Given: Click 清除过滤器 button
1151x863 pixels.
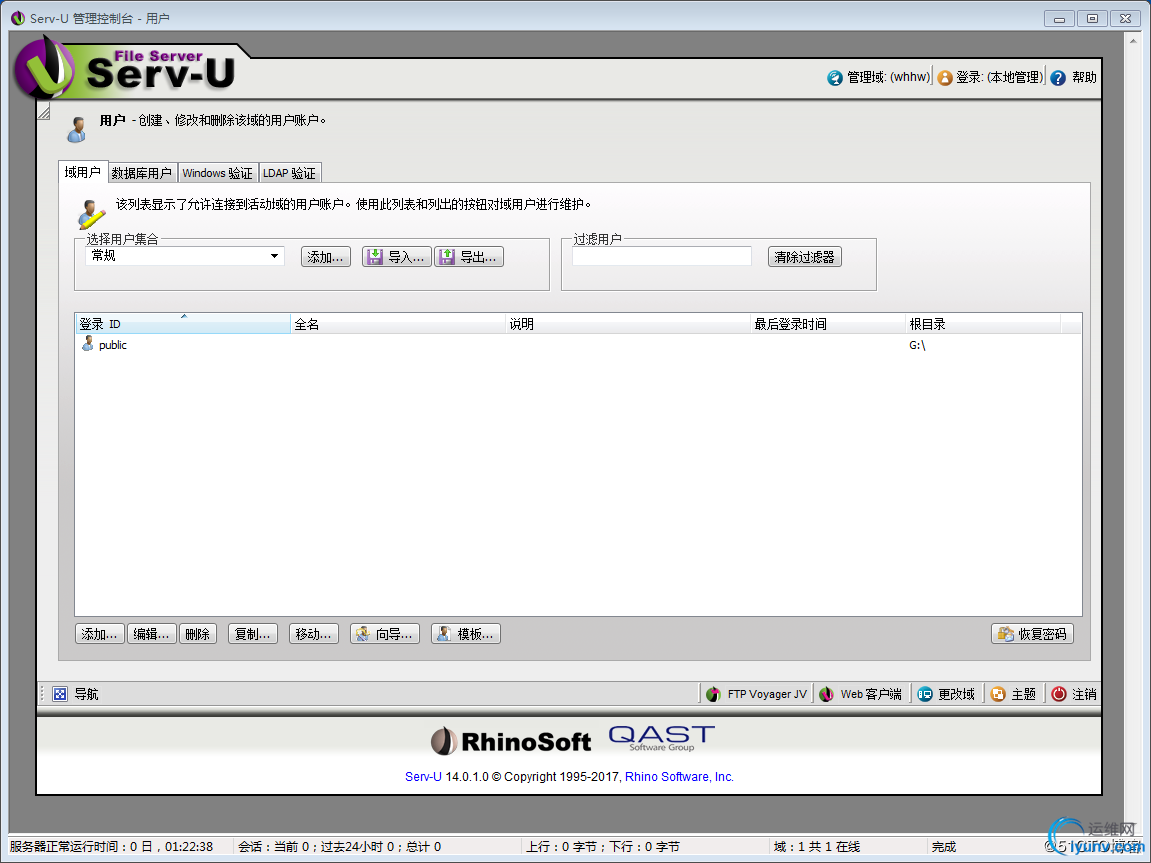Looking at the screenshot, I should pos(805,257).
